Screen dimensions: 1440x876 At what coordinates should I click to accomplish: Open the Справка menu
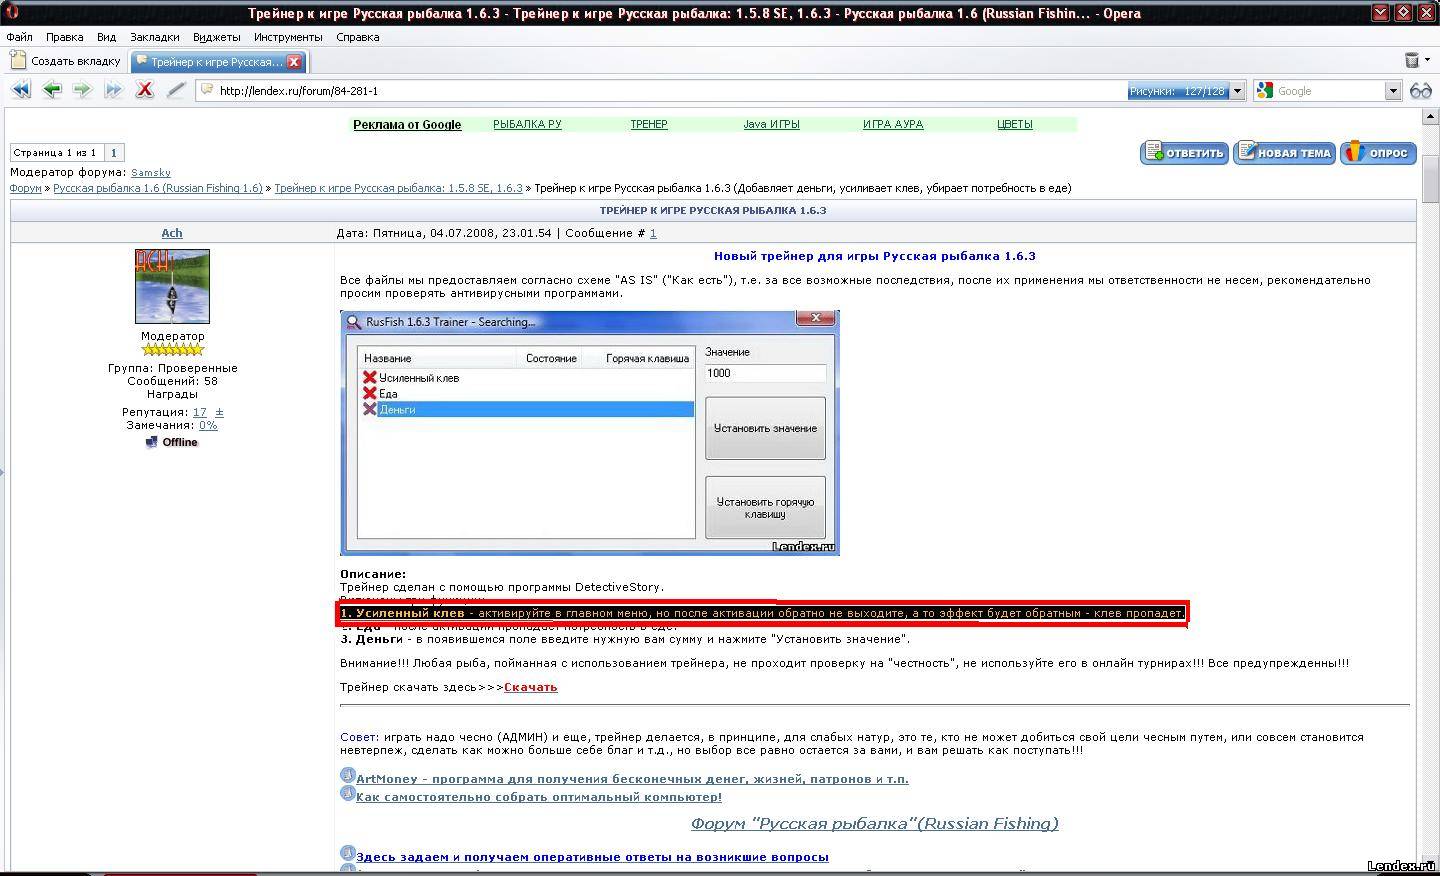[x=357, y=37]
